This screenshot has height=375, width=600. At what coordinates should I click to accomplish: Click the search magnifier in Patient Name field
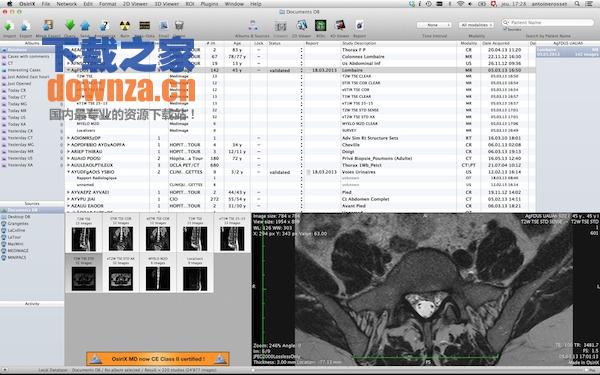click(x=506, y=22)
